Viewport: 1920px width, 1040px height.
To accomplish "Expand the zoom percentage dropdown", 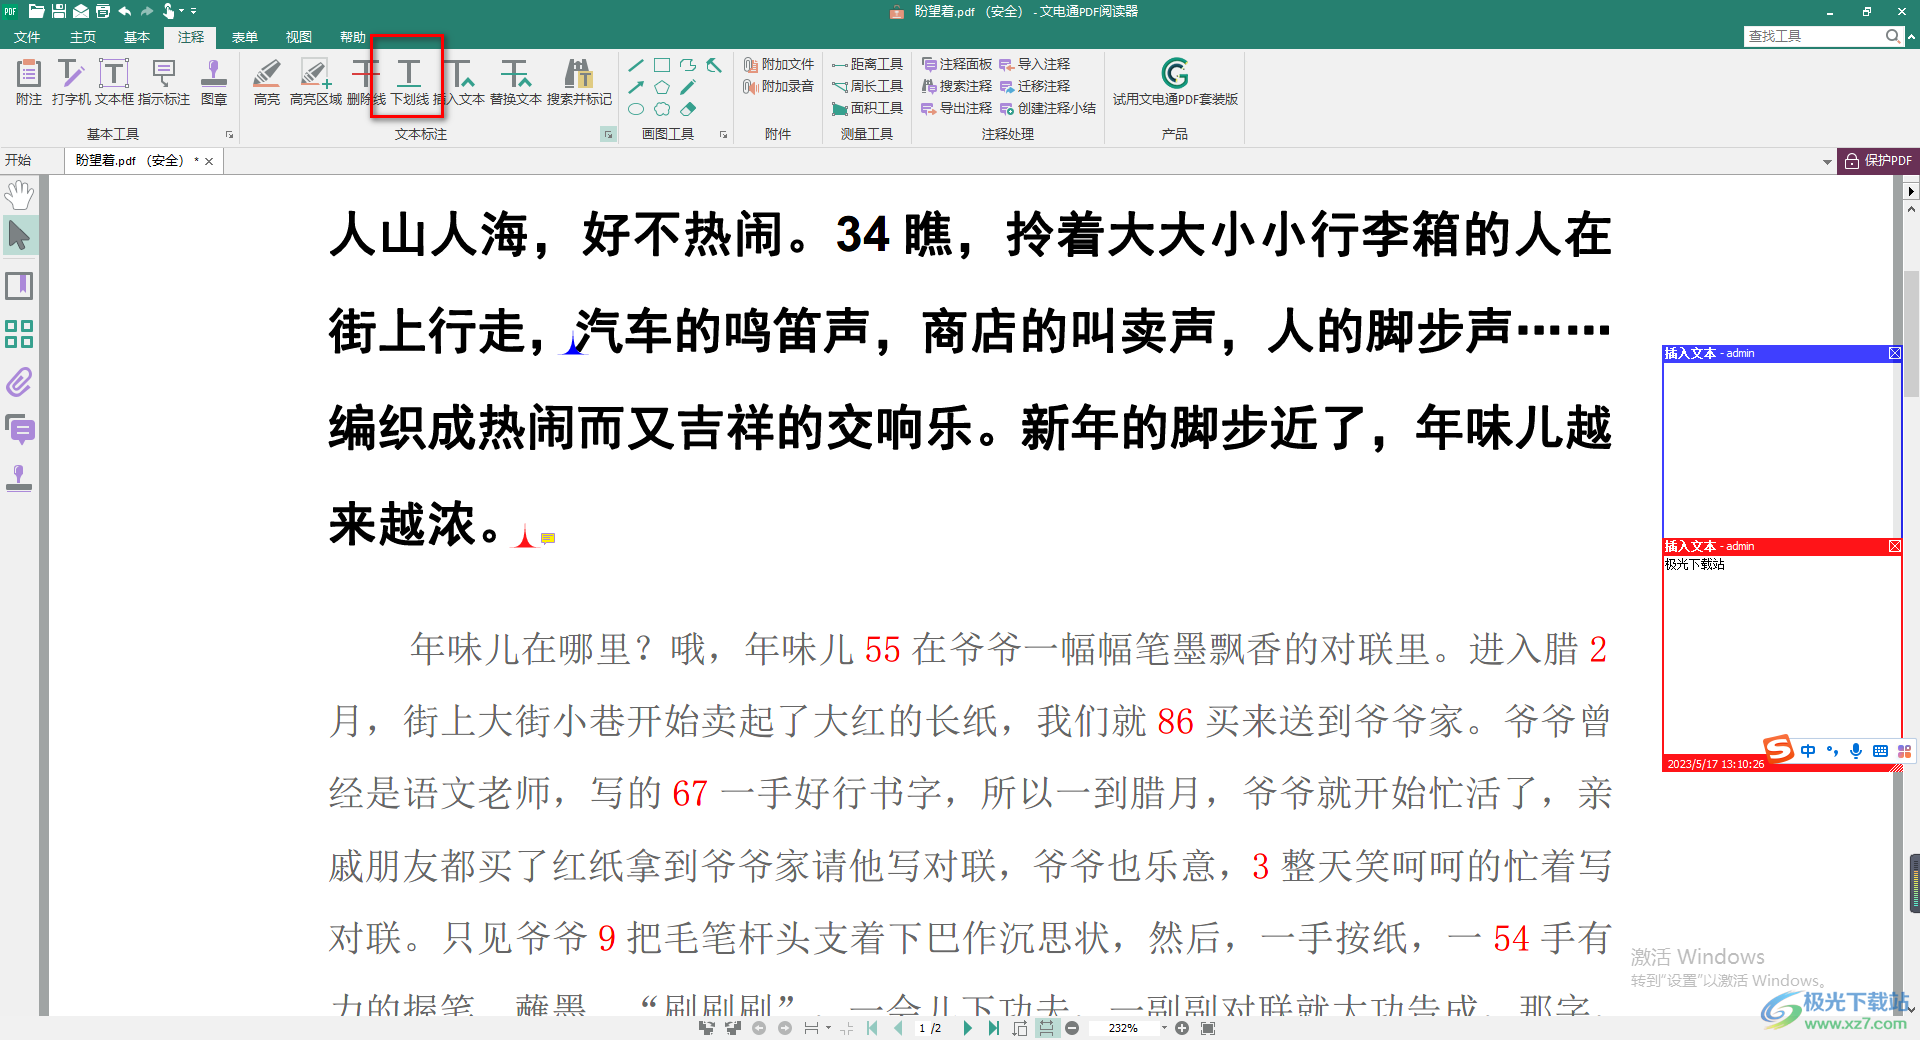I will click(1164, 1028).
